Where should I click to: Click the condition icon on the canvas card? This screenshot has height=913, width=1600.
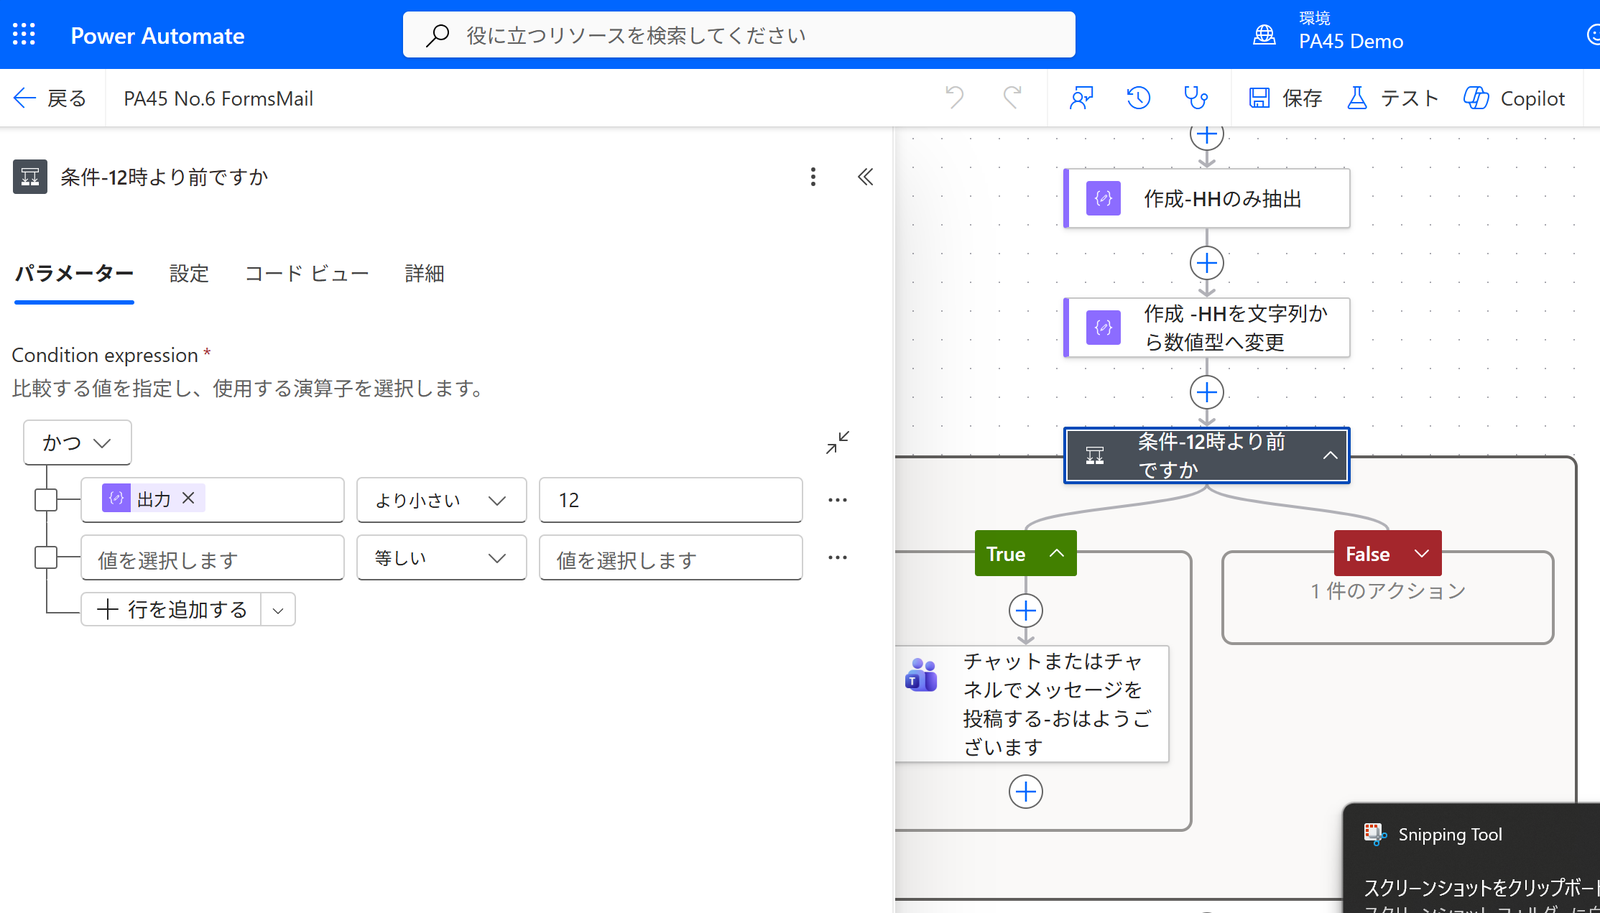[x=1095, y=456]
